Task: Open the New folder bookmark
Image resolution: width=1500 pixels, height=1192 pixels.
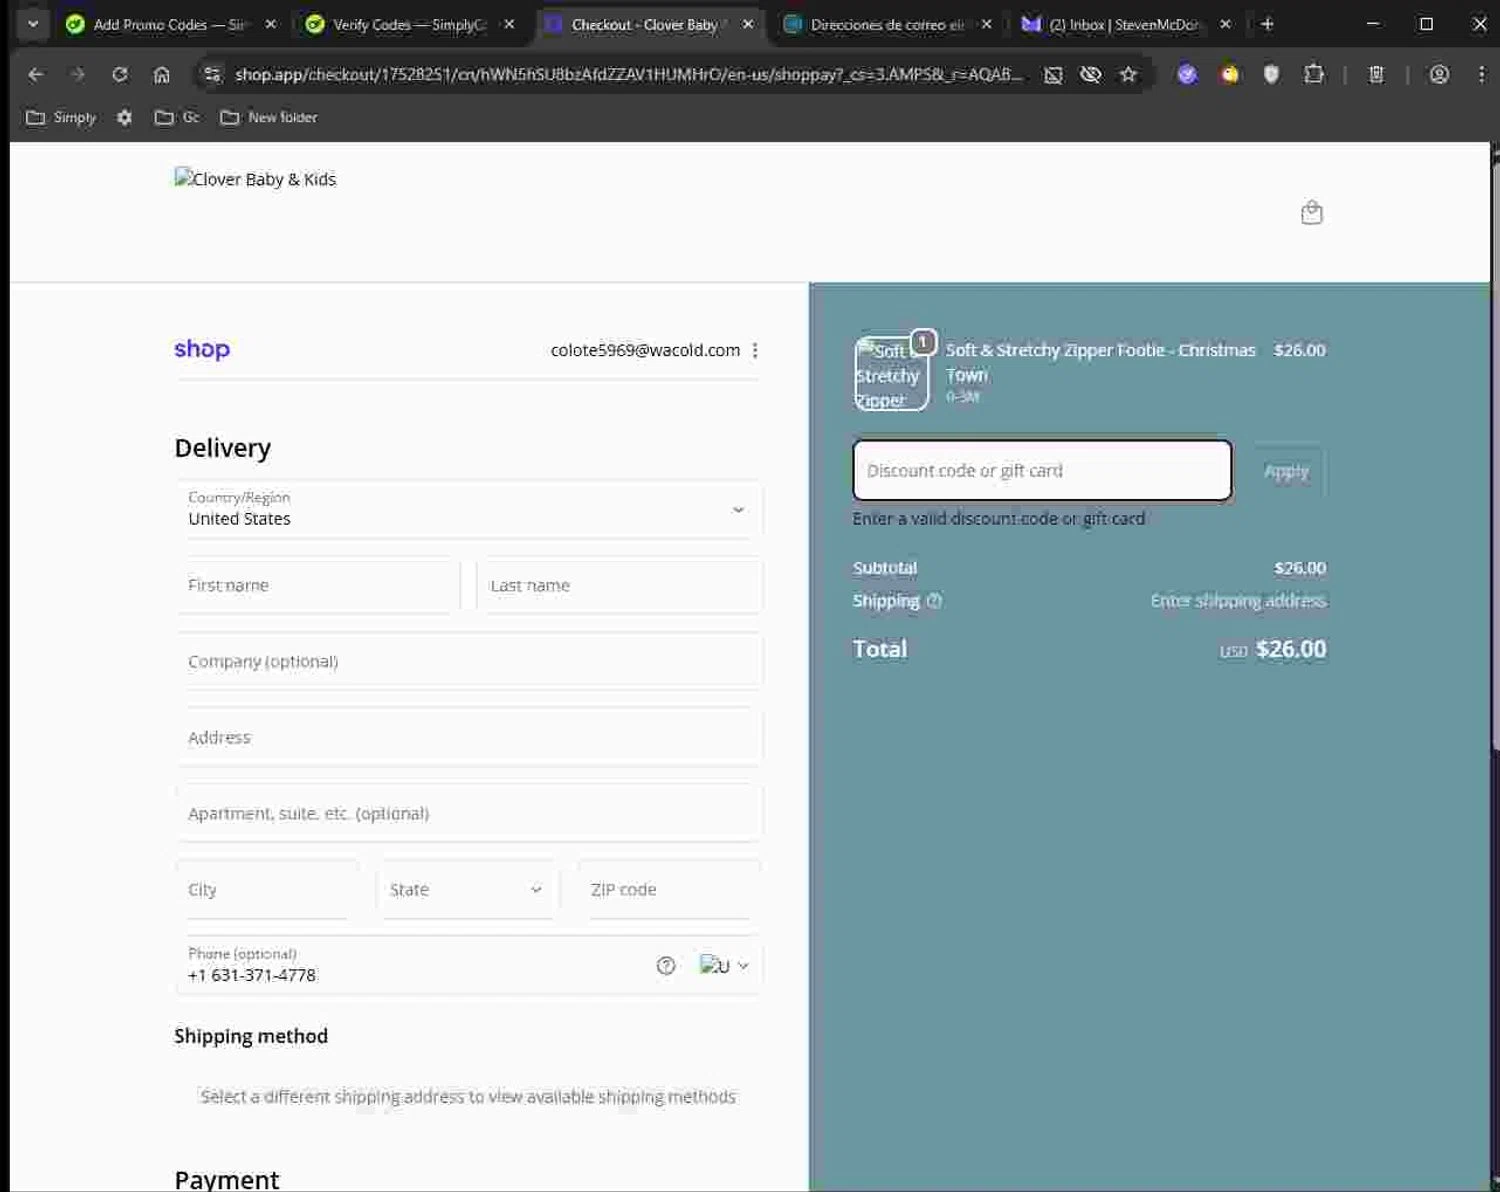Action: (x=269, y=117)
